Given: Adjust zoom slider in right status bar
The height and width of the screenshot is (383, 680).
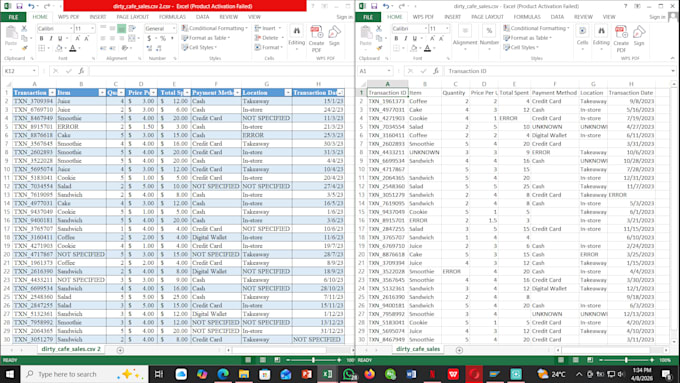Looking at the screenshot, I should [626, 360].
